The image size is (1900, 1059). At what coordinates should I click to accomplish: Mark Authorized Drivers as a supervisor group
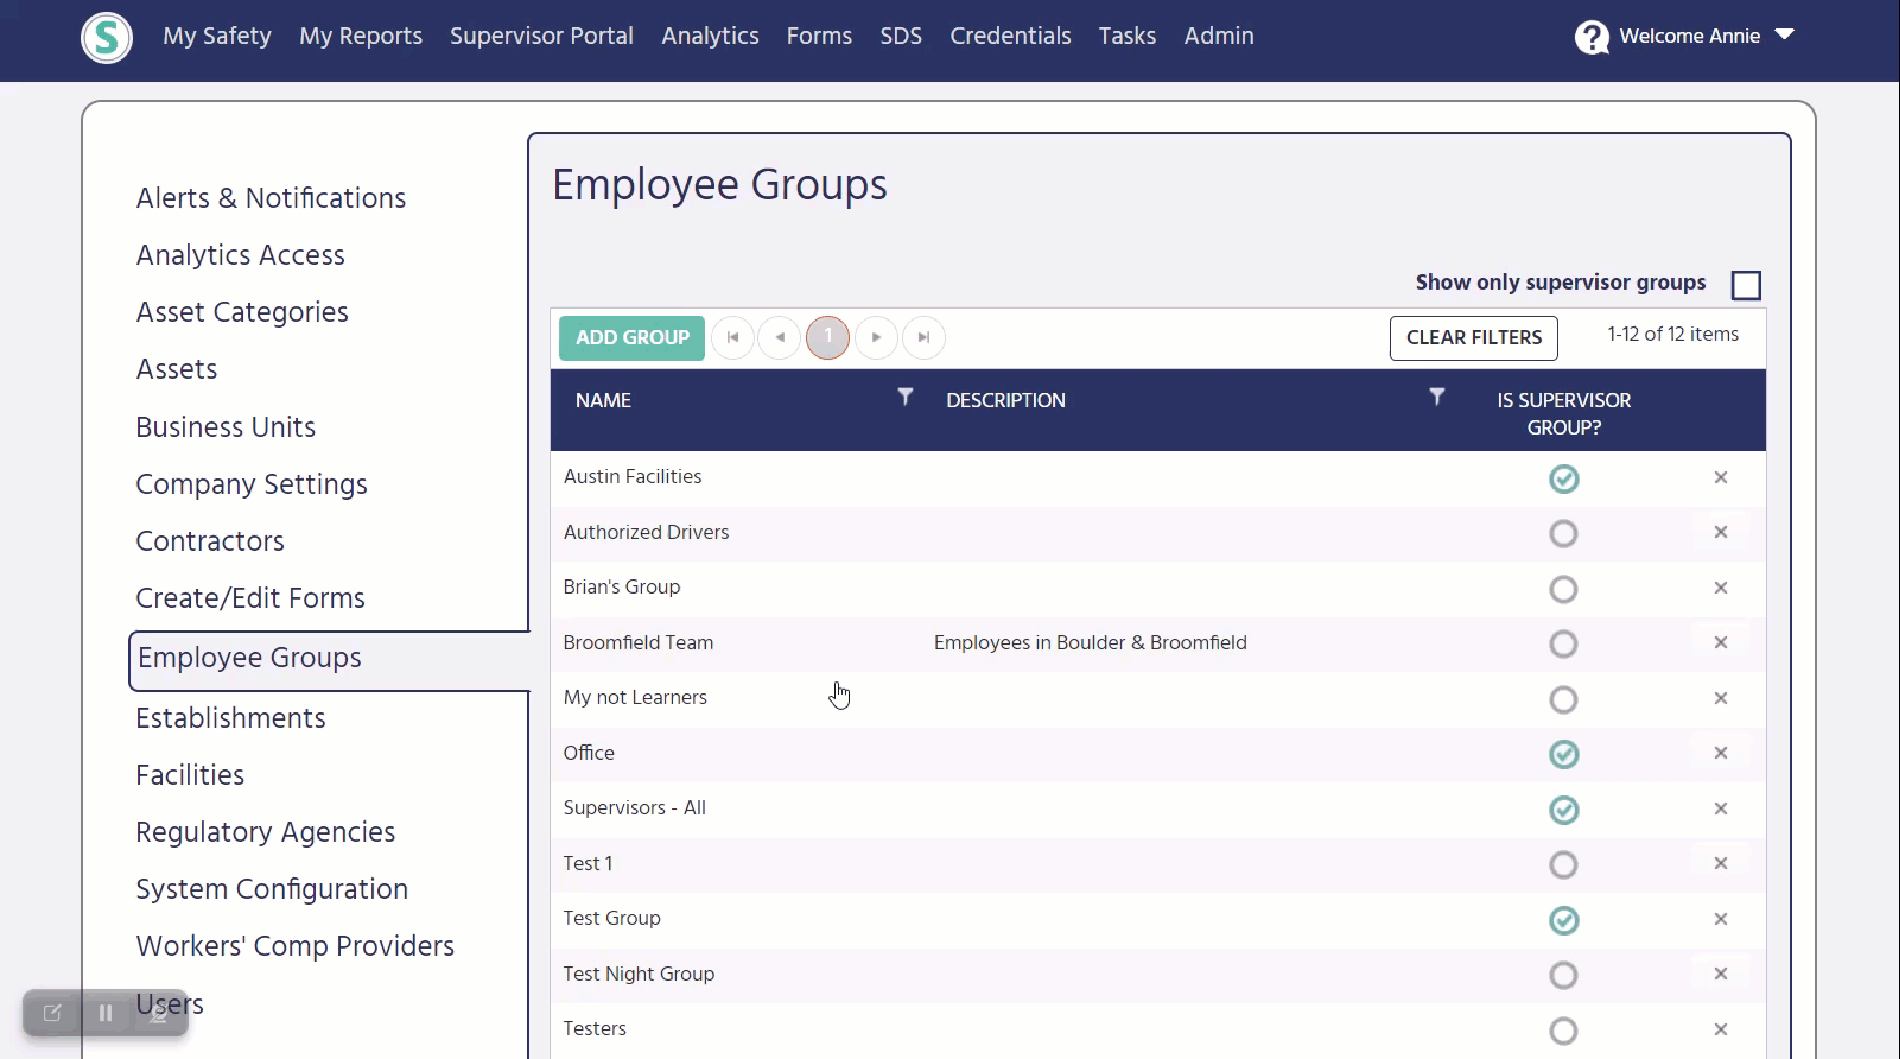coord(1563,533)
